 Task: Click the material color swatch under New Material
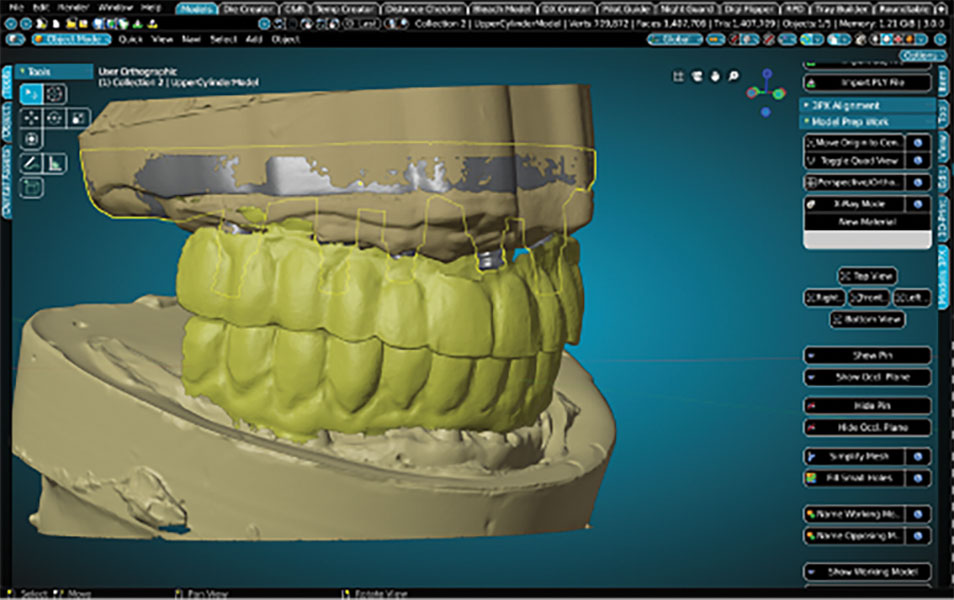coord(867,240)
